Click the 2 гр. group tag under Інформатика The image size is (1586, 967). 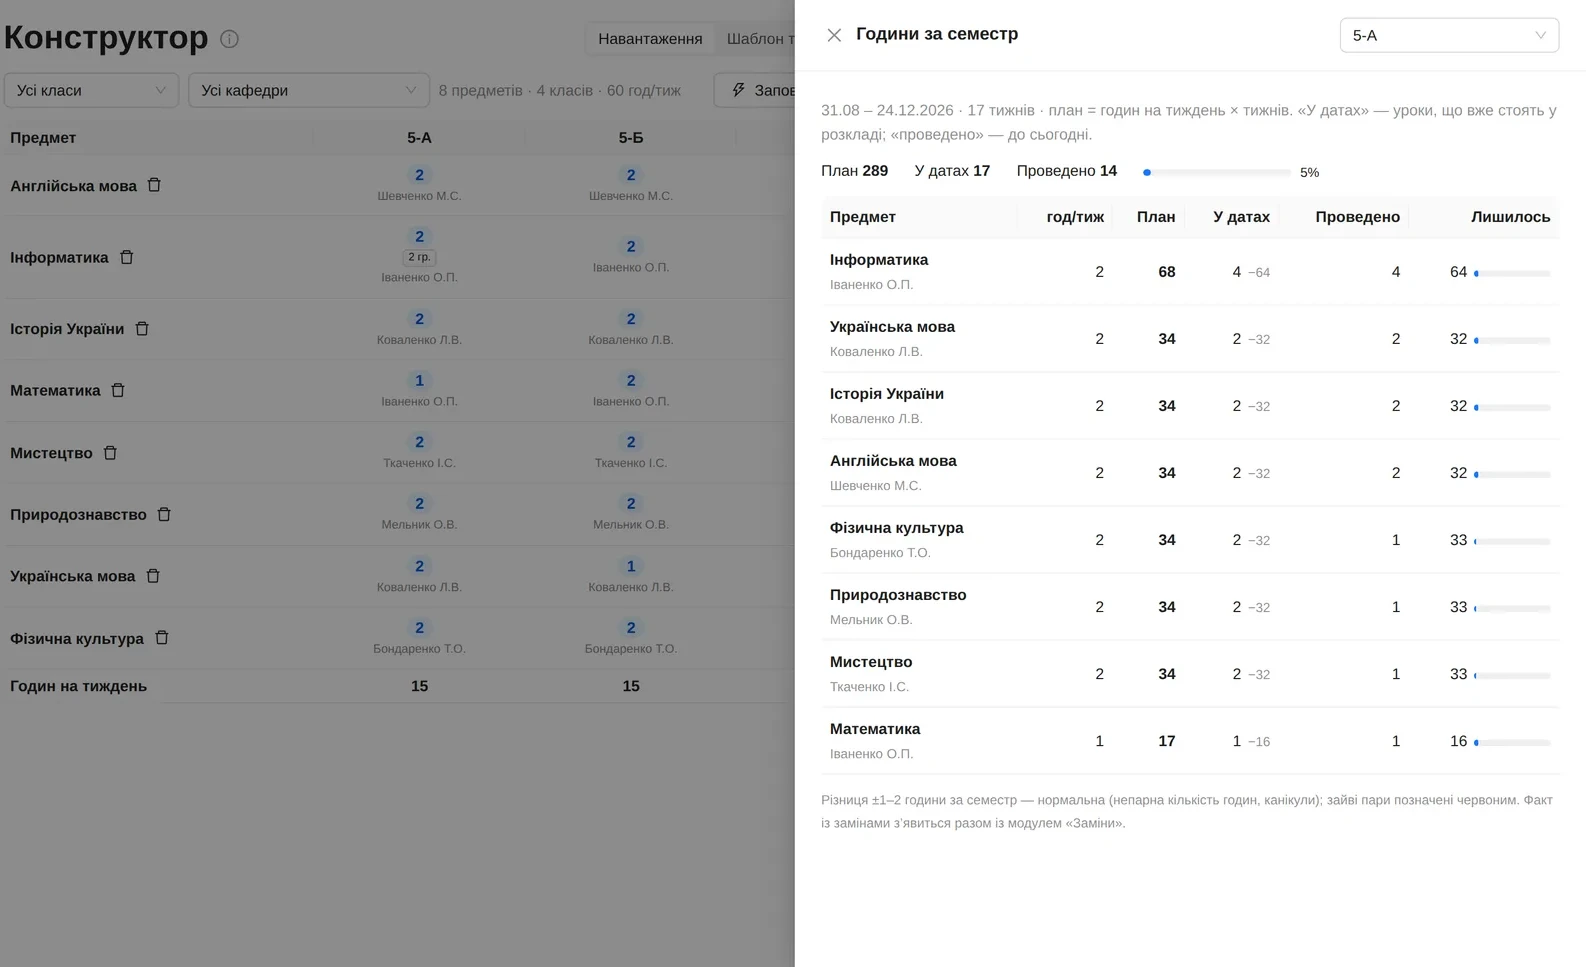click(419, 257)
